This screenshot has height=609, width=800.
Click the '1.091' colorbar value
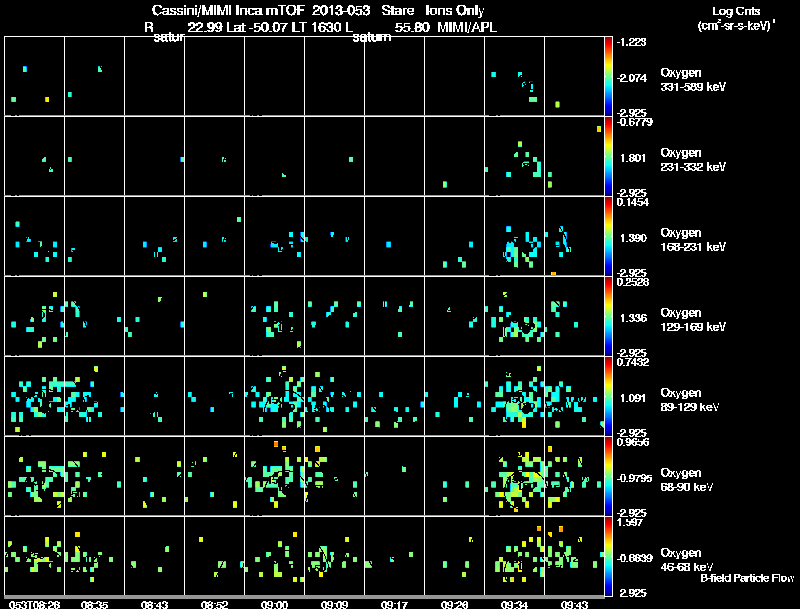pyautogui.click(x=633, y=398)
